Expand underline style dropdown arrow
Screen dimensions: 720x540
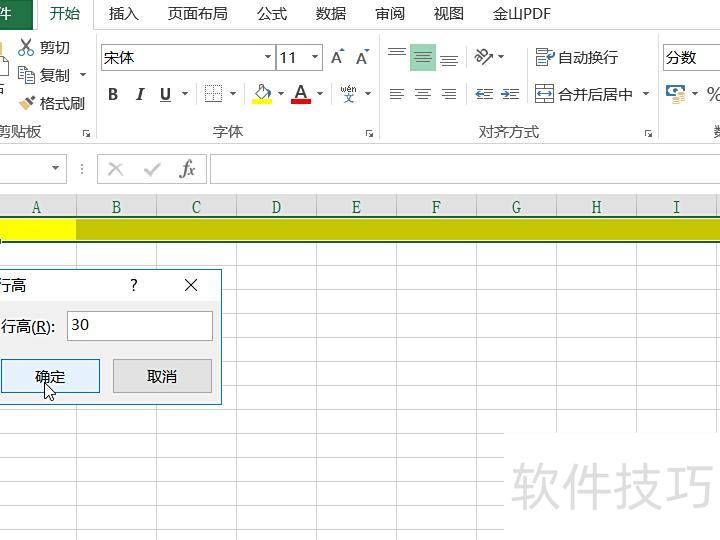[185, 94]
